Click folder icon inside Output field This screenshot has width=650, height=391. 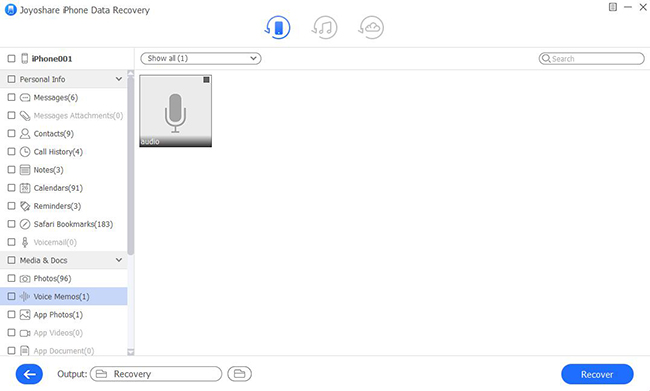click(x=102, y=374)
